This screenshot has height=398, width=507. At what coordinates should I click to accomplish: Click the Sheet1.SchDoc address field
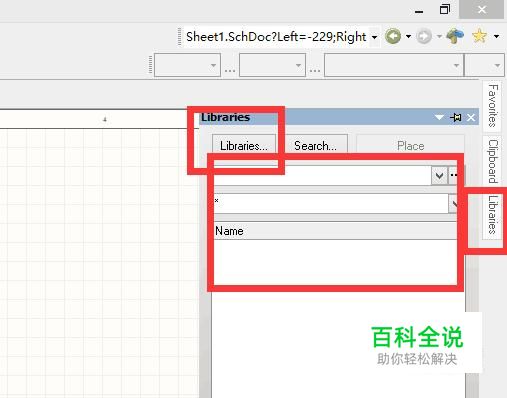[x=276, y=36]
